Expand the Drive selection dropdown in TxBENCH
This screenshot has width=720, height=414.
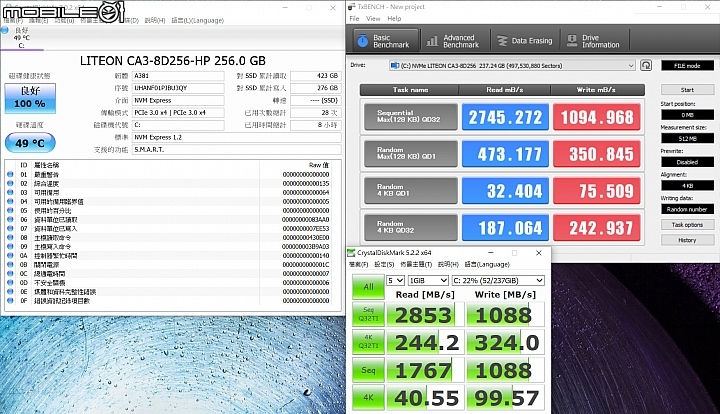click(631, 66)
